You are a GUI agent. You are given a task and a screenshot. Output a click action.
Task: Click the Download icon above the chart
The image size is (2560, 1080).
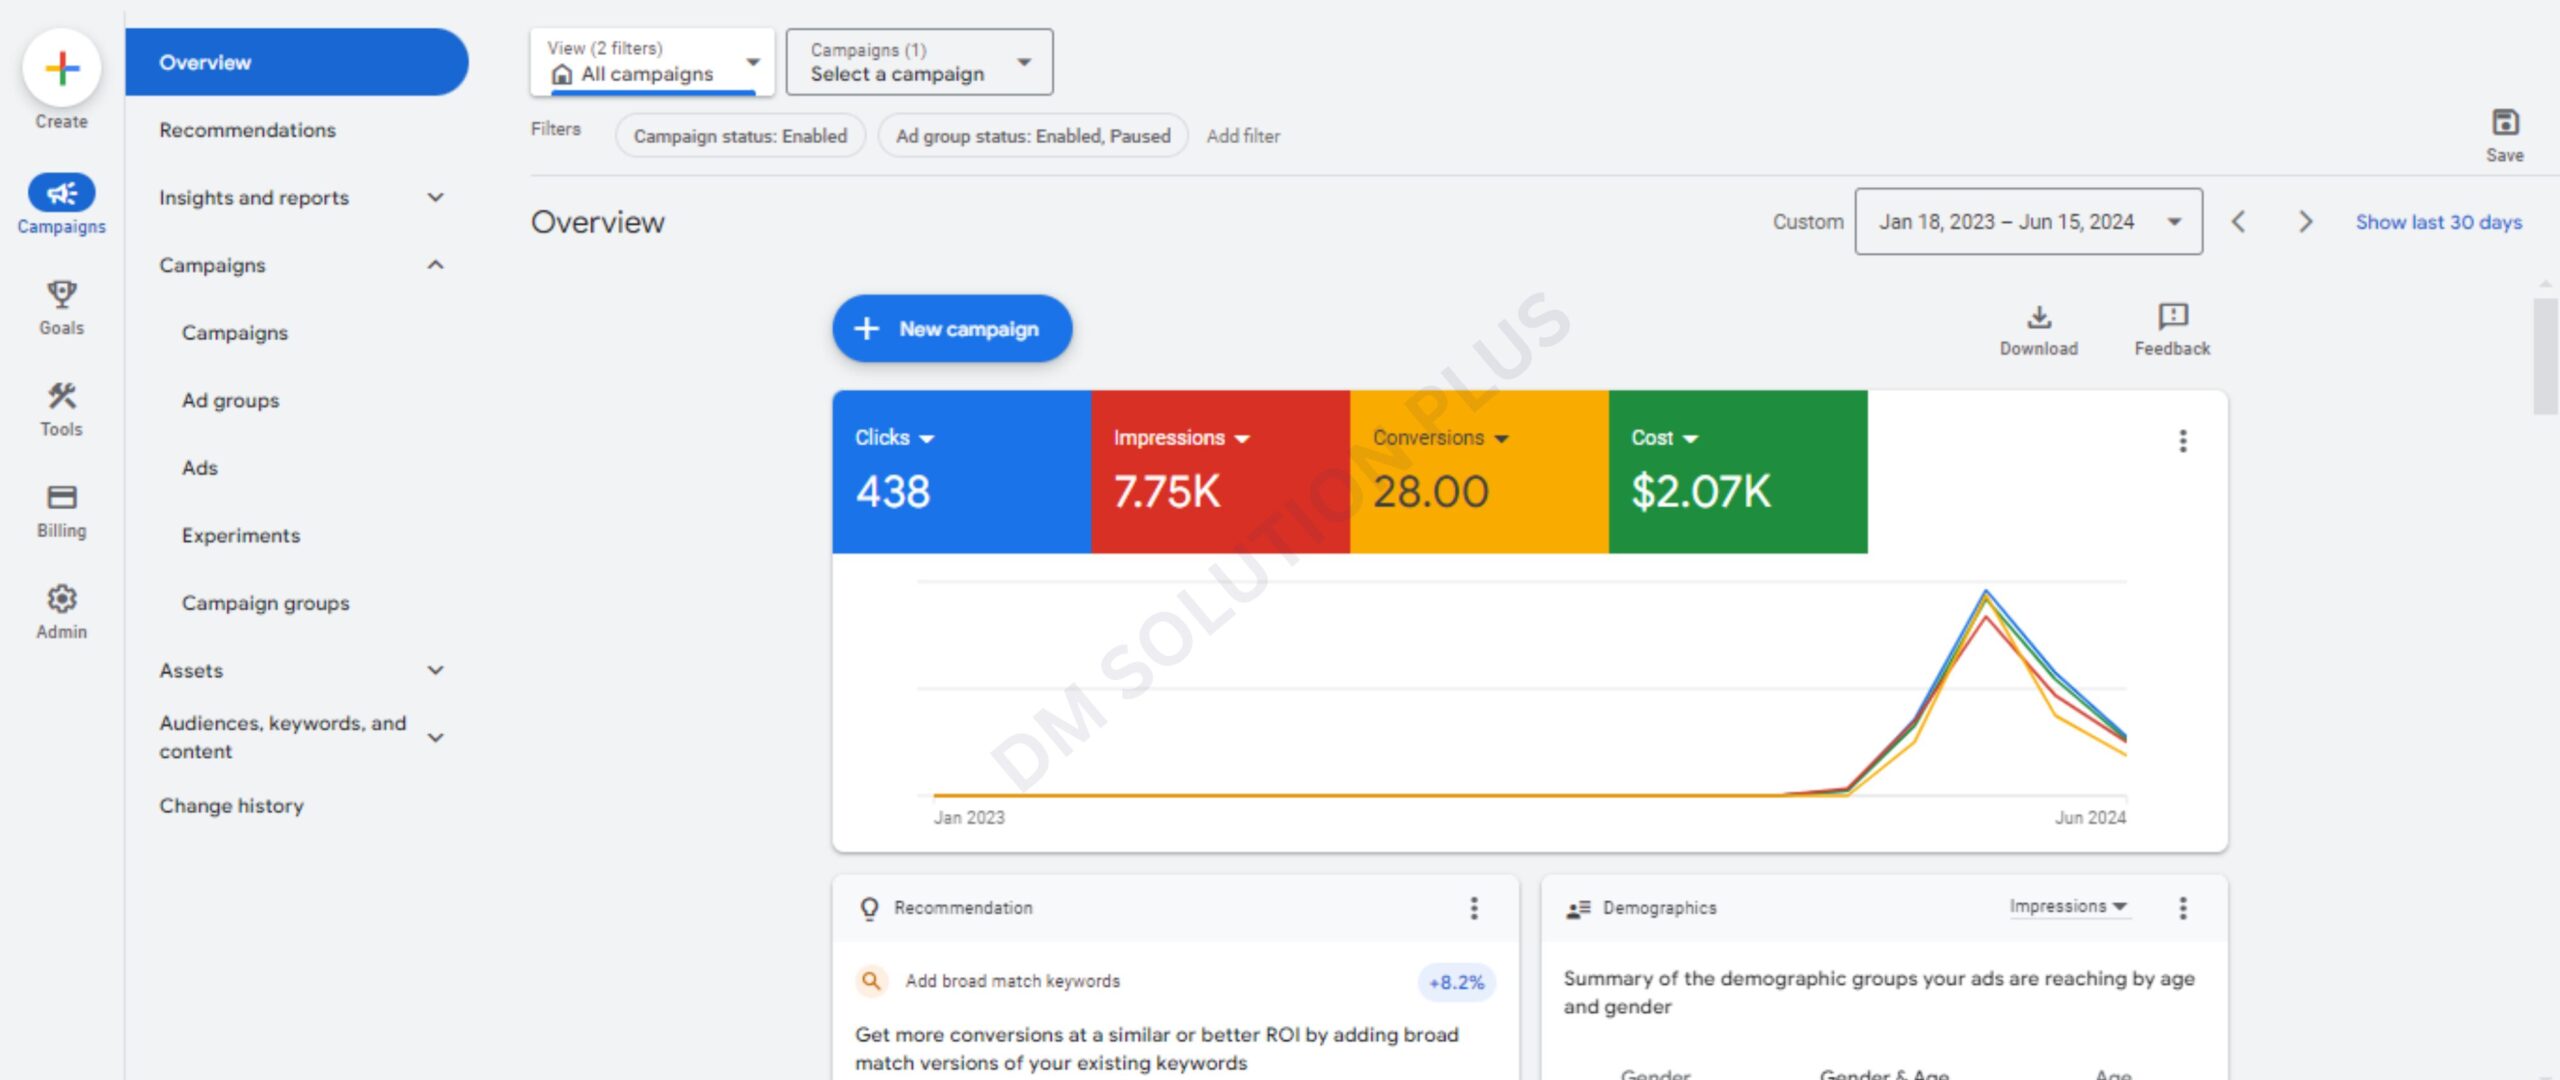[x=2038, y=318]
